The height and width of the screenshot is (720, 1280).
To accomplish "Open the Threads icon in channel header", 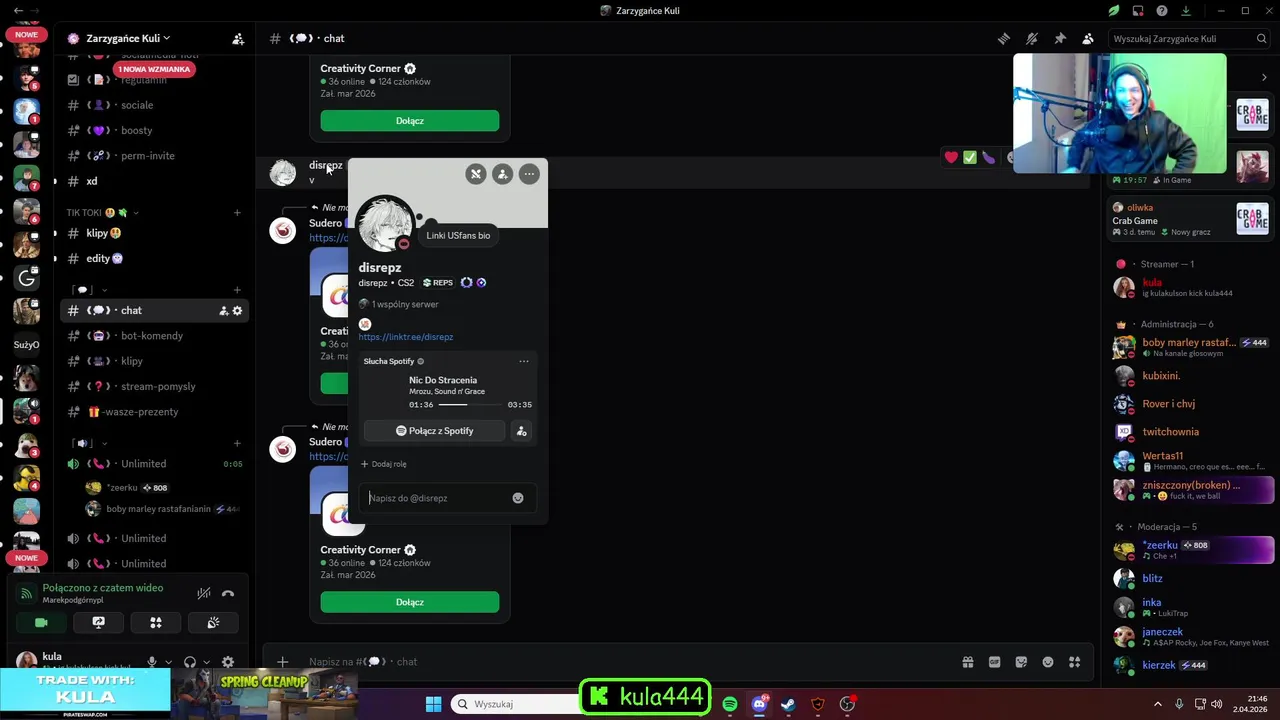I will point(1004,38).
